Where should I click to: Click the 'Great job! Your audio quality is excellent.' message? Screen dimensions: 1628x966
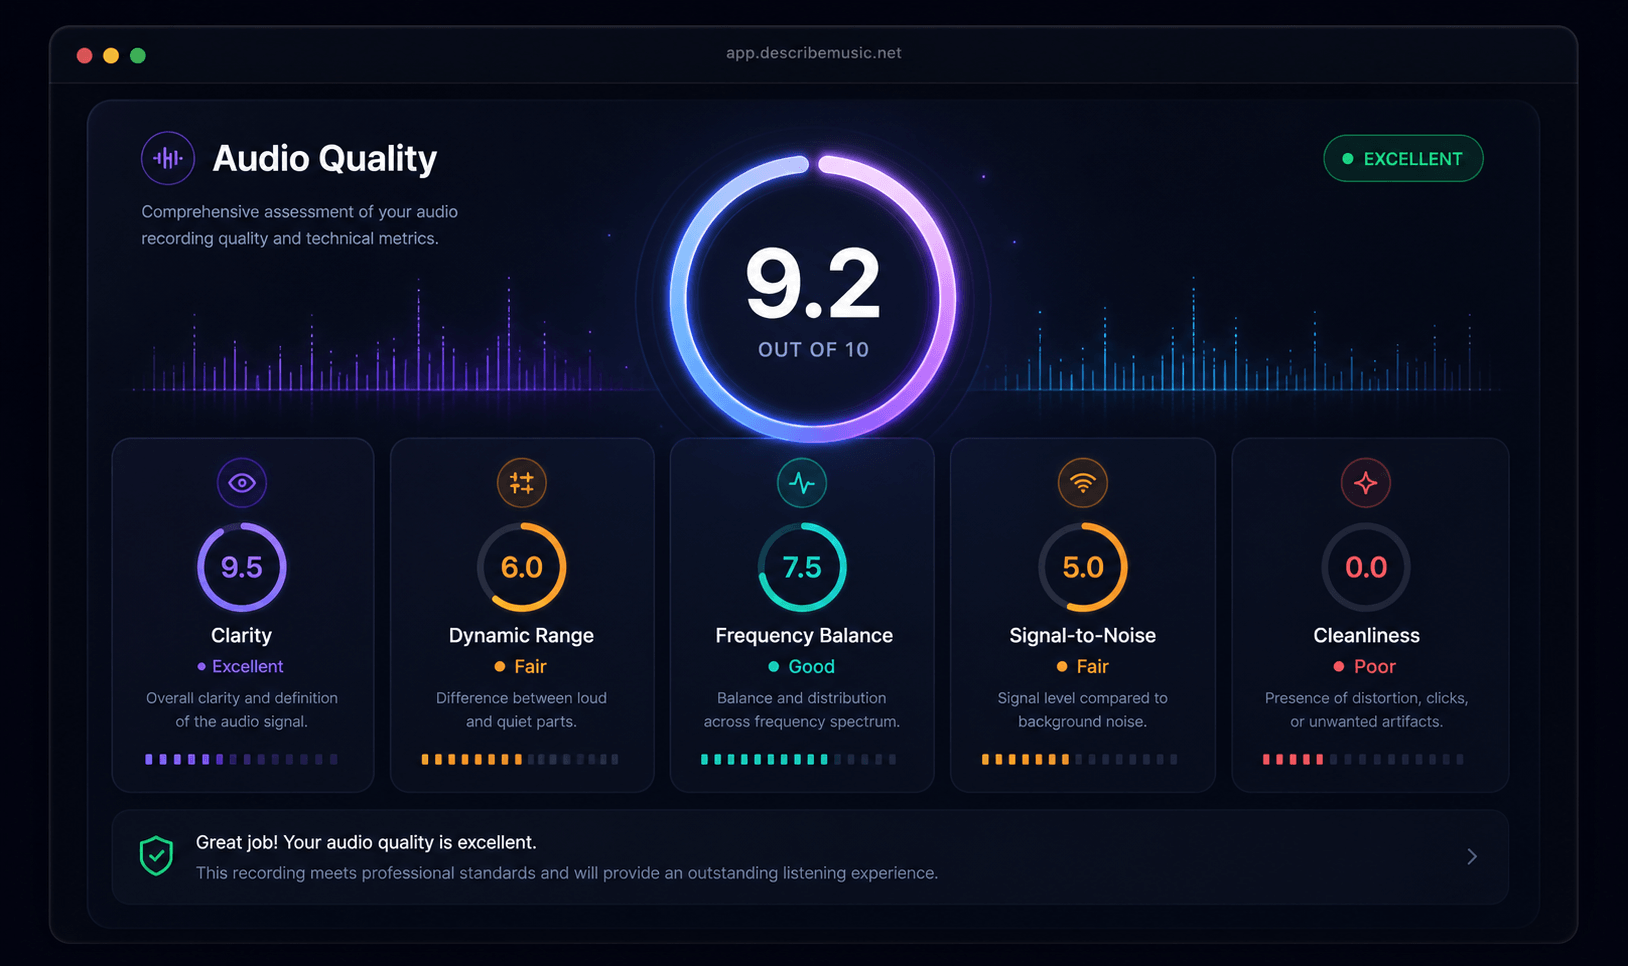pos(366,842)
